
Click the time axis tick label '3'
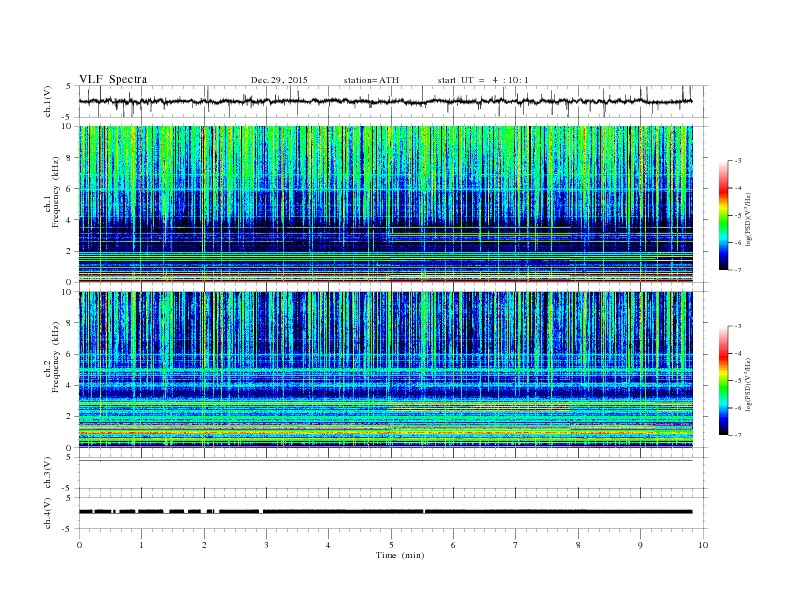pyautogui.click(x=266, y=545)
